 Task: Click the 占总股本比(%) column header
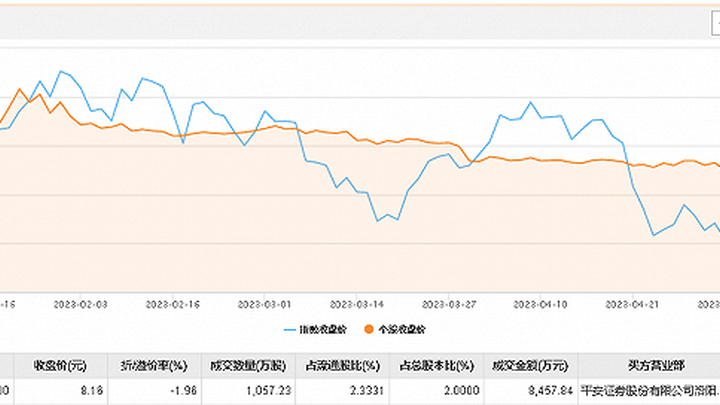pos(436,366)
